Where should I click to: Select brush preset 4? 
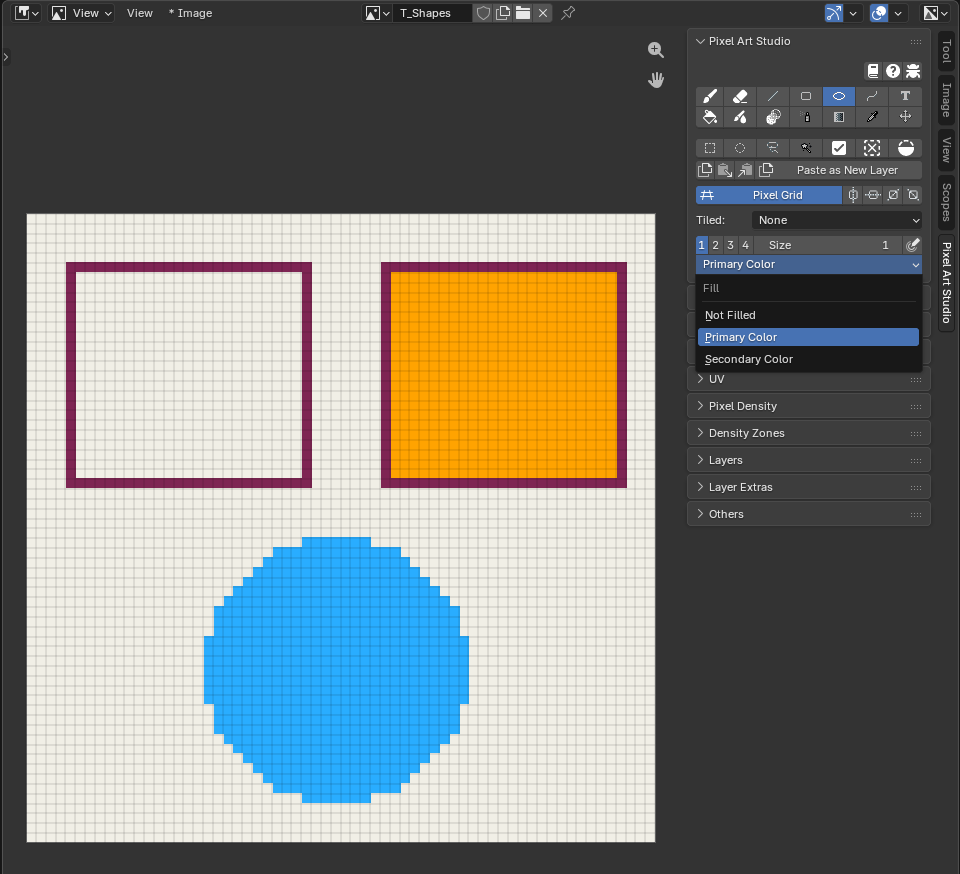(745, 245)
